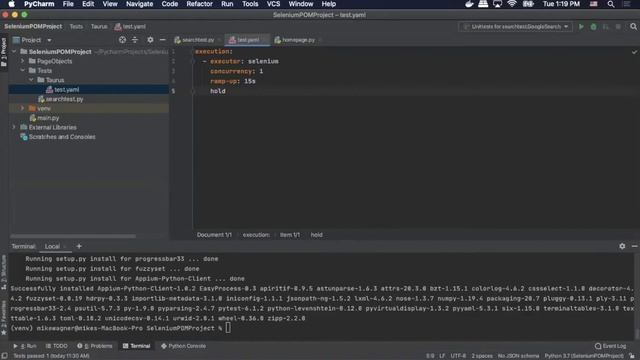Select searchtest.py in project tree
640x360 pixels.
(64, 99)
